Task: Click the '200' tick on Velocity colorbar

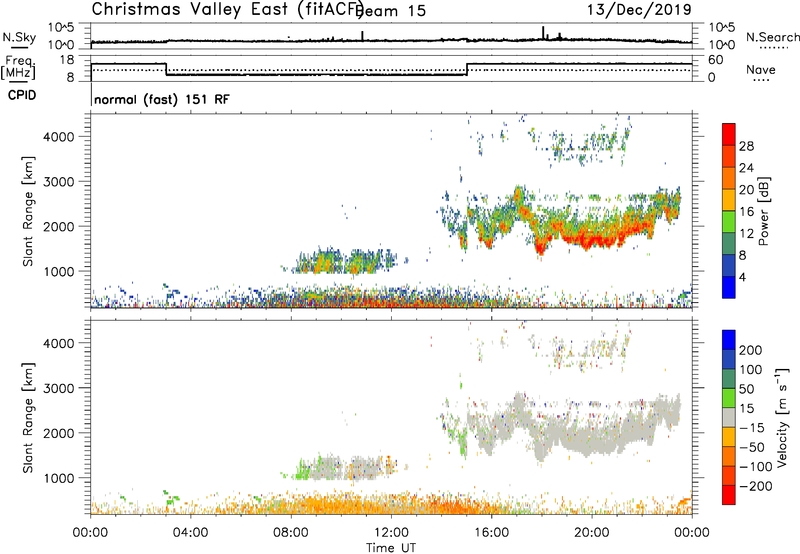Action: pyautogui.click(x=751, y=350)
